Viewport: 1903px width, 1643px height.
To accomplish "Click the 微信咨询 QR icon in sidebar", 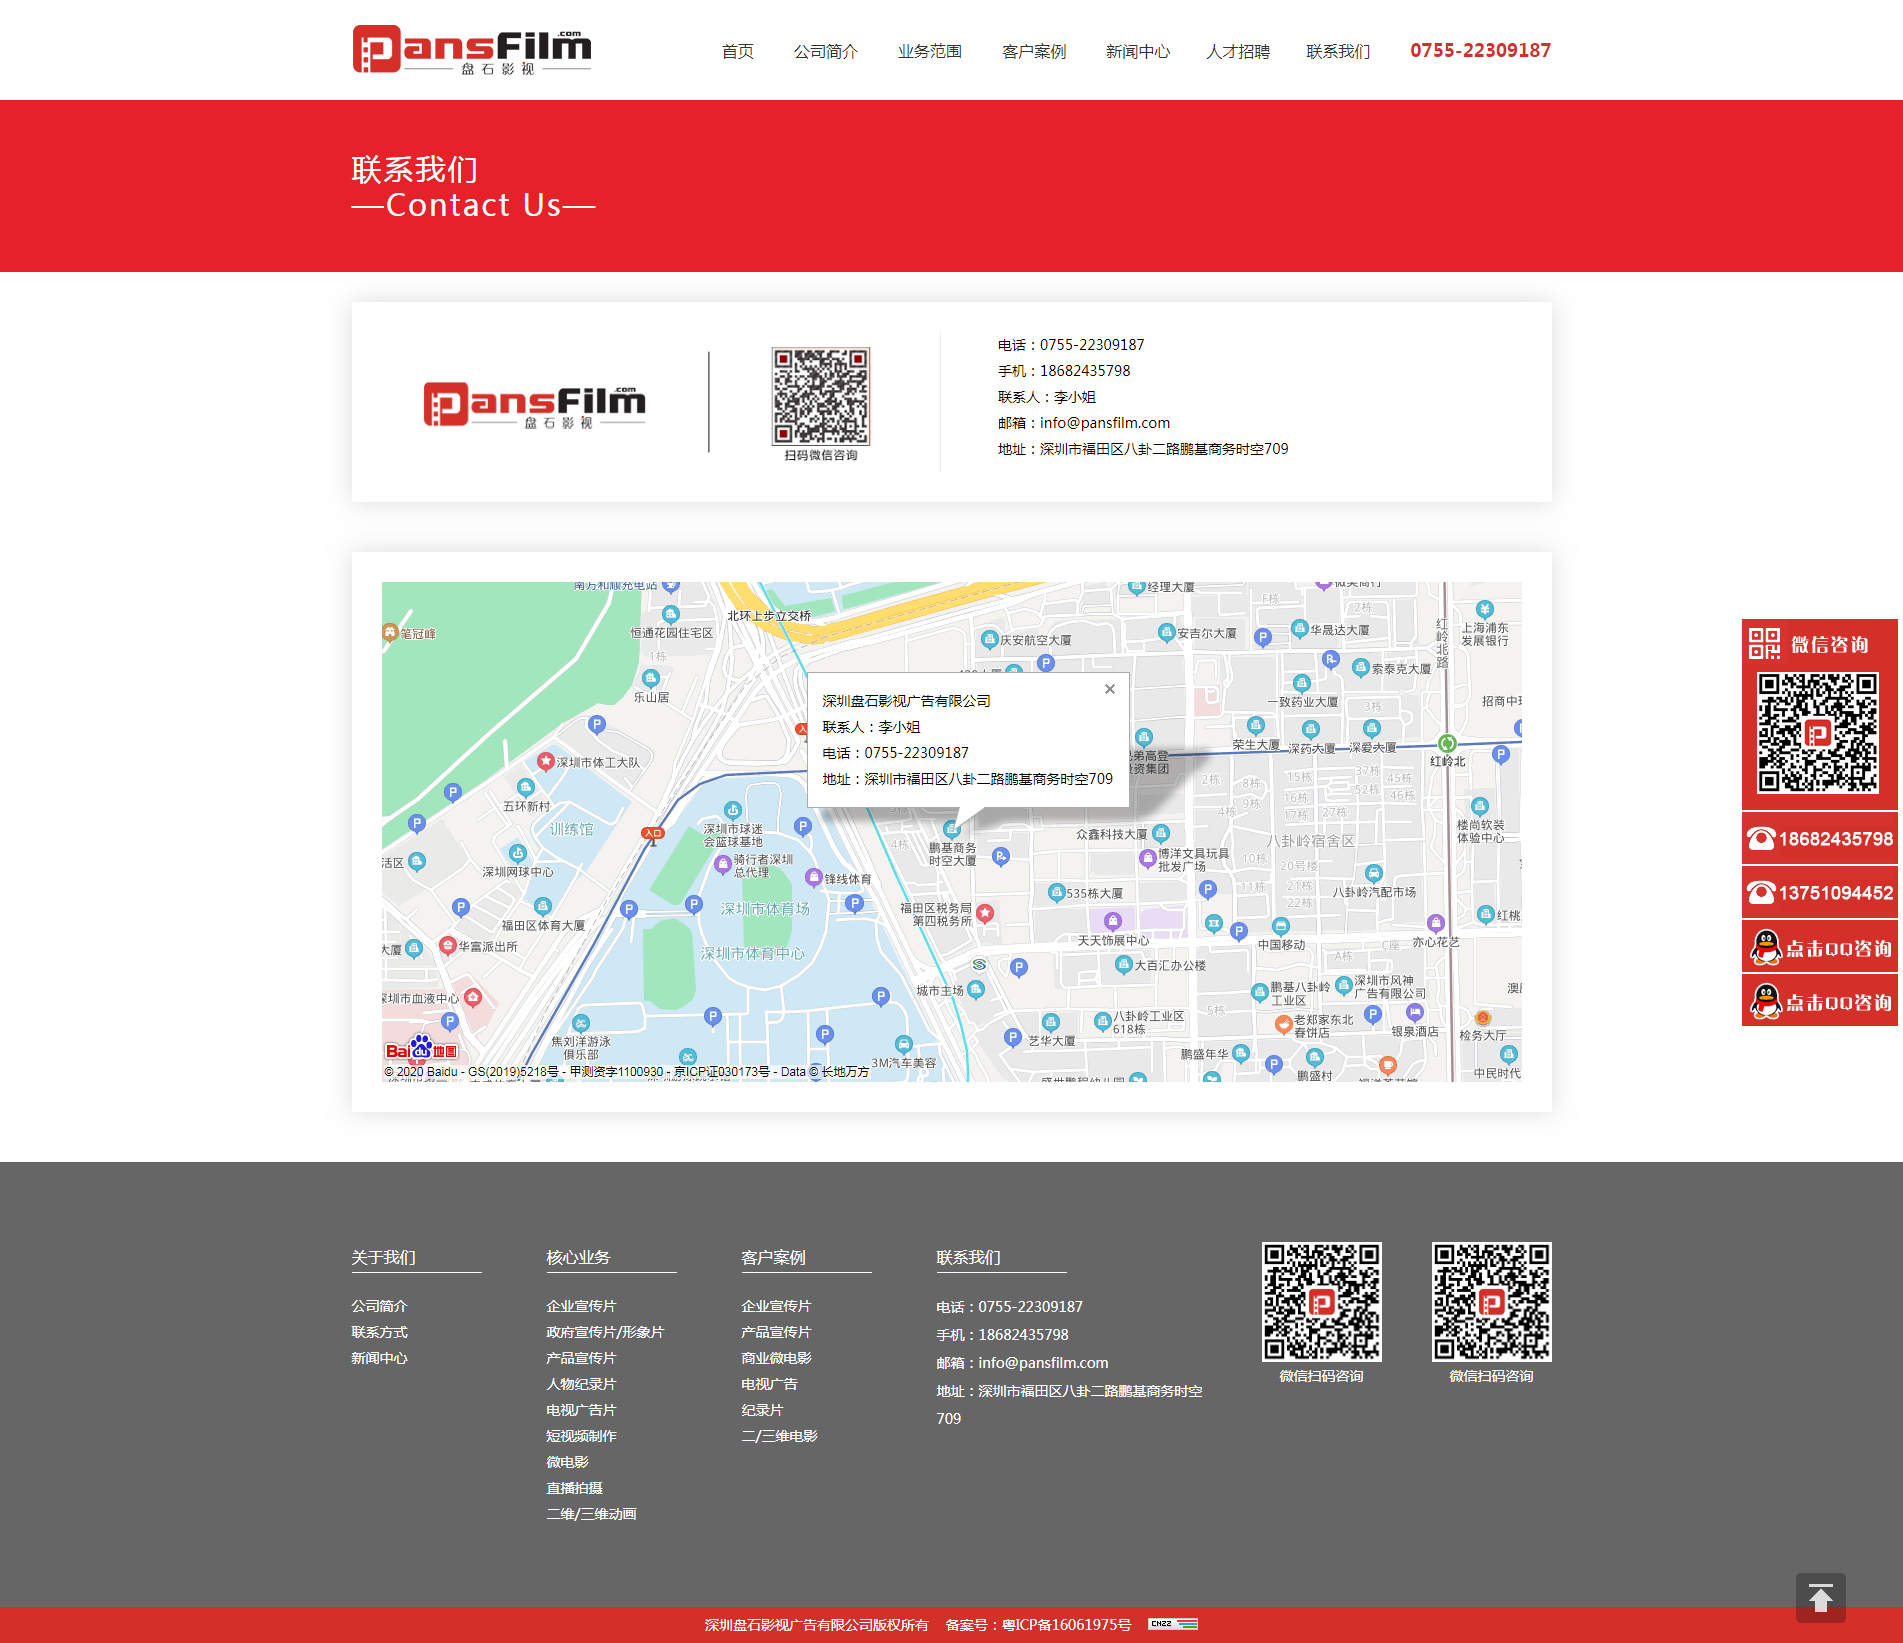I will 1764,644.
